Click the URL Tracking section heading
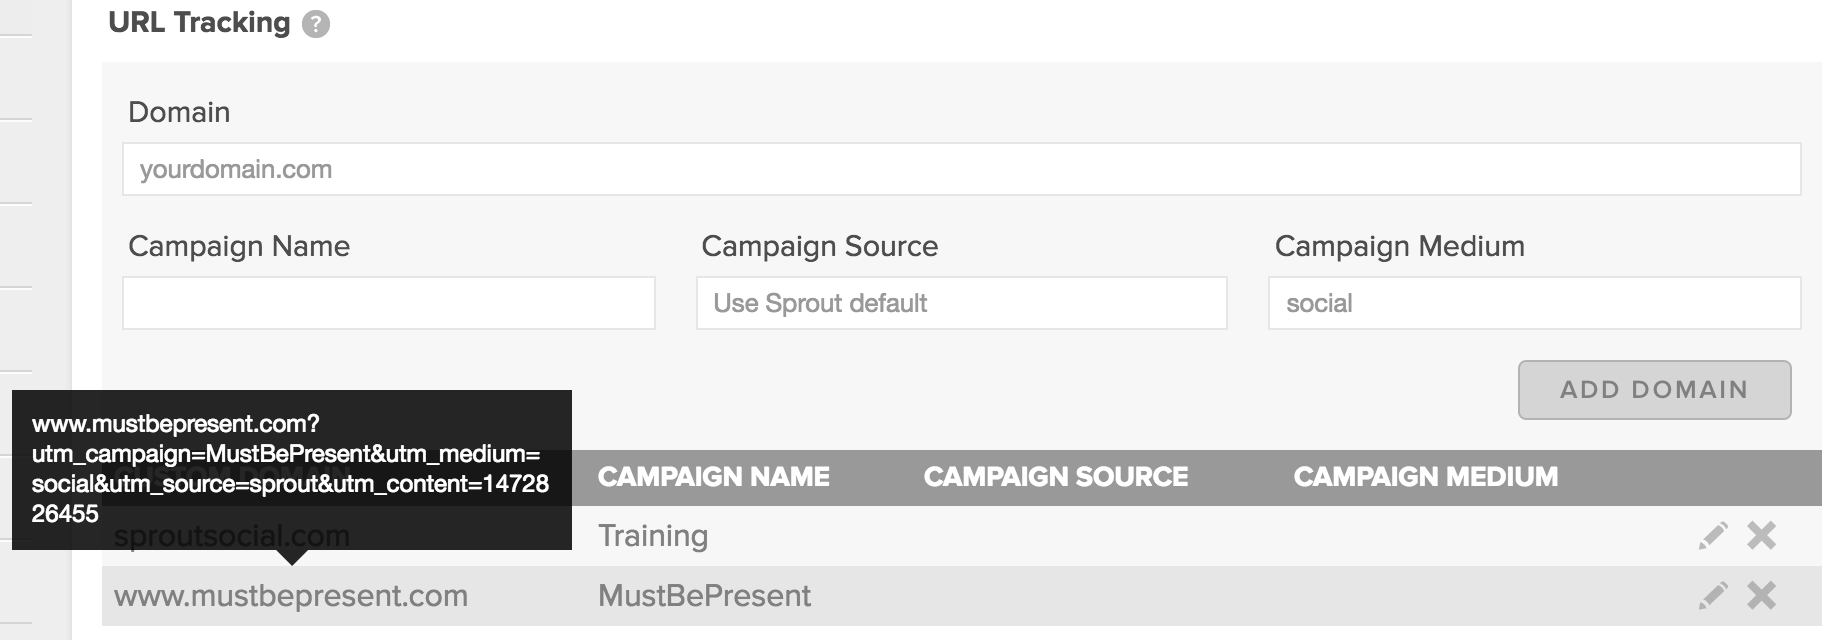 pos(199,23)
